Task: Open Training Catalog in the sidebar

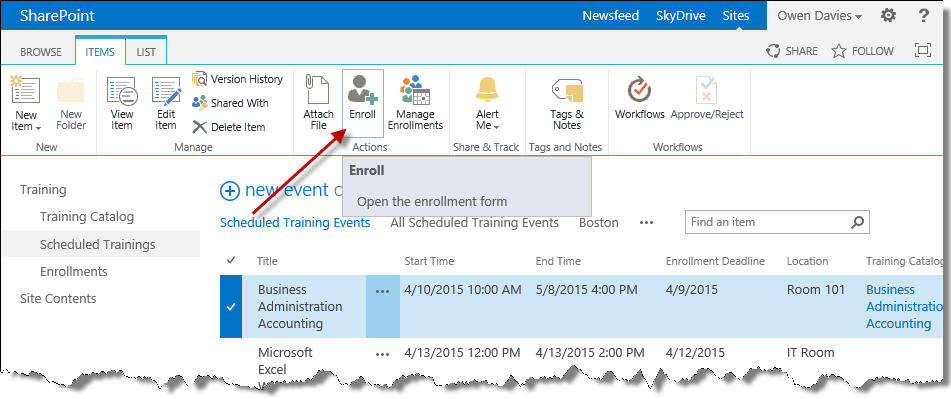Action: point(87,216)
